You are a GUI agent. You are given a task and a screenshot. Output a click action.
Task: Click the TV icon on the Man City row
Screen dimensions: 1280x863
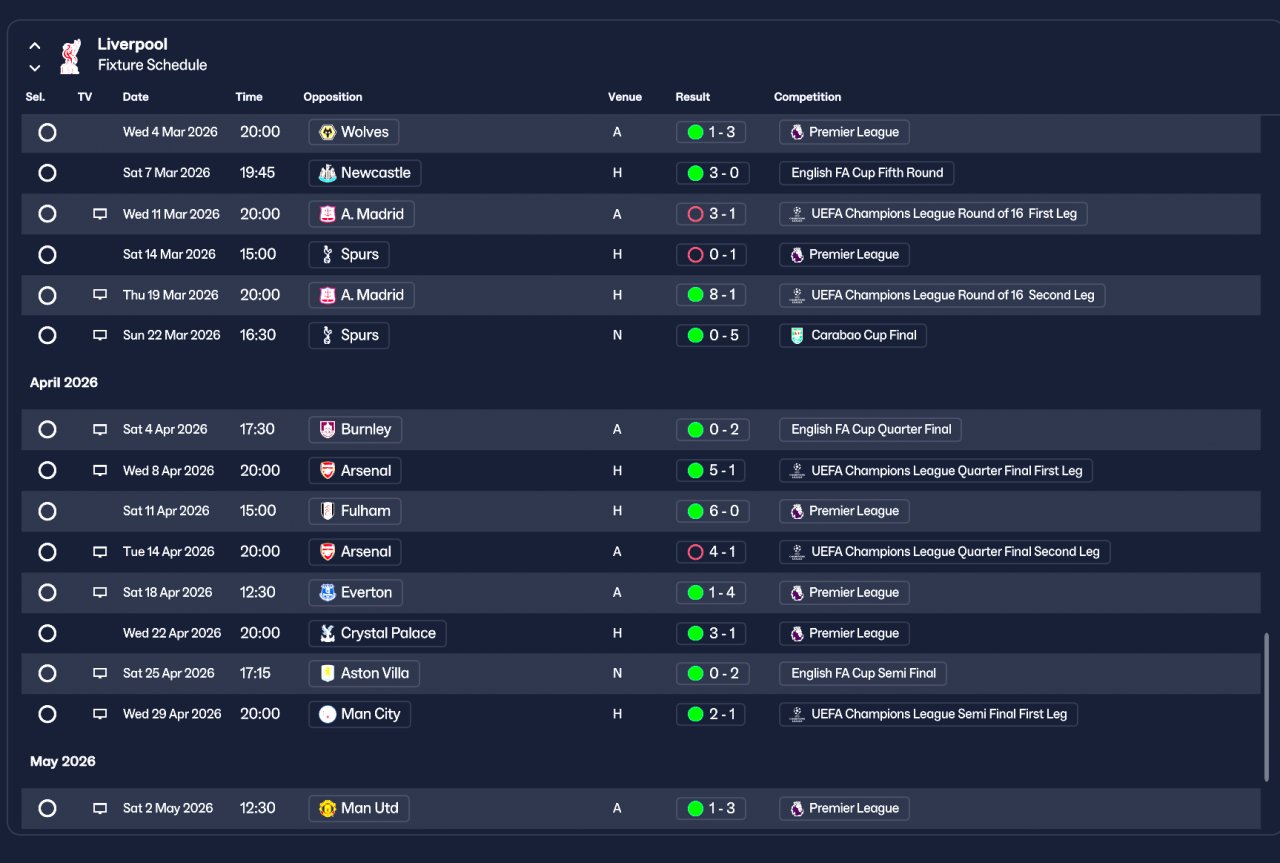click(x=100, y=714)
